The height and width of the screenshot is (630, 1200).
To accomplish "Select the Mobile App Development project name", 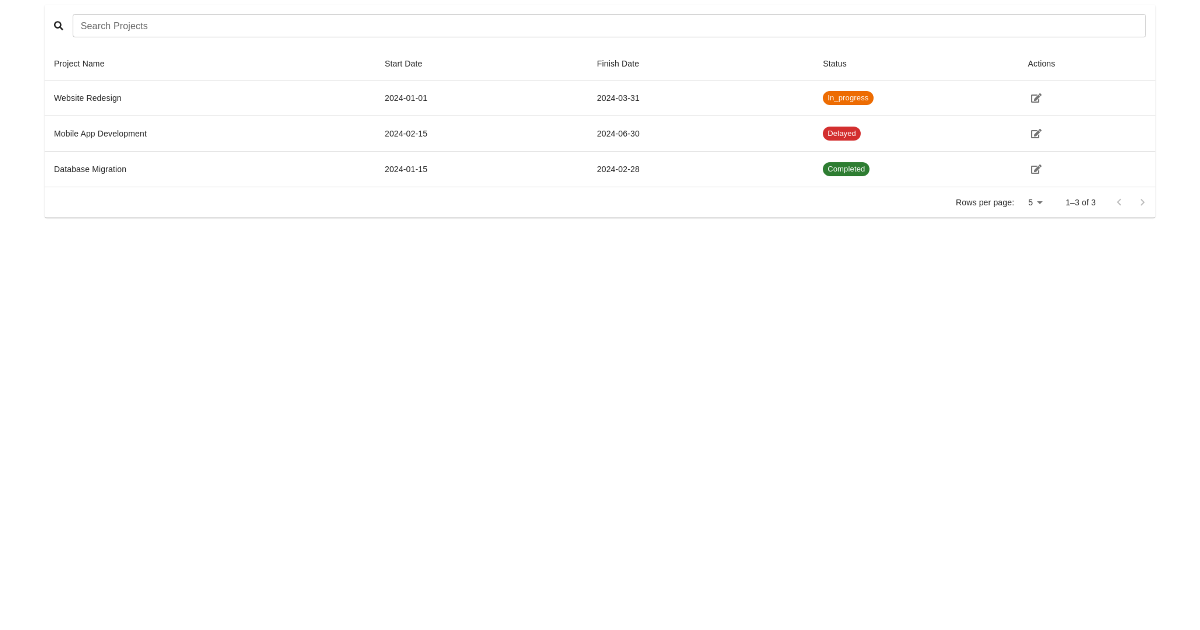I will pyautogui.click(x=100, y=133).
